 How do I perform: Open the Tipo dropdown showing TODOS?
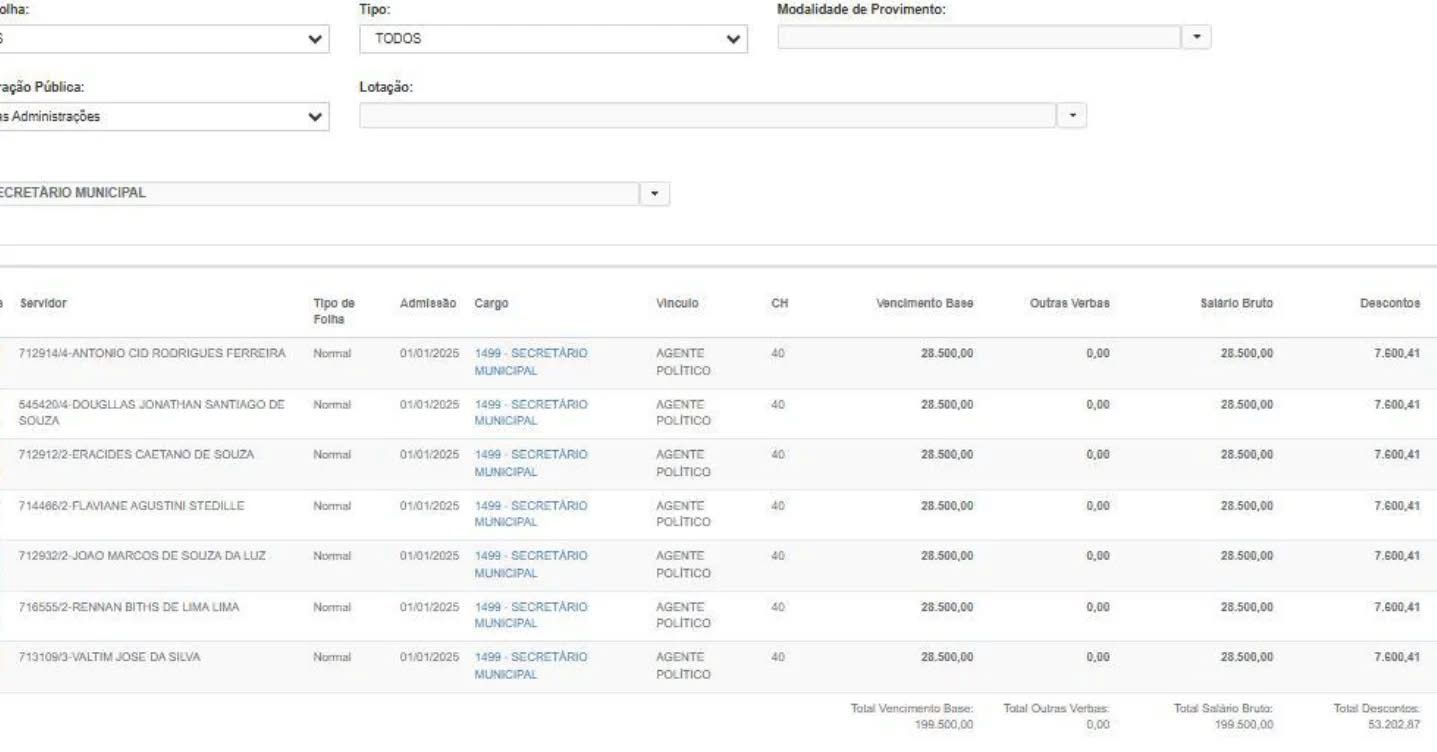coord(552,39)
